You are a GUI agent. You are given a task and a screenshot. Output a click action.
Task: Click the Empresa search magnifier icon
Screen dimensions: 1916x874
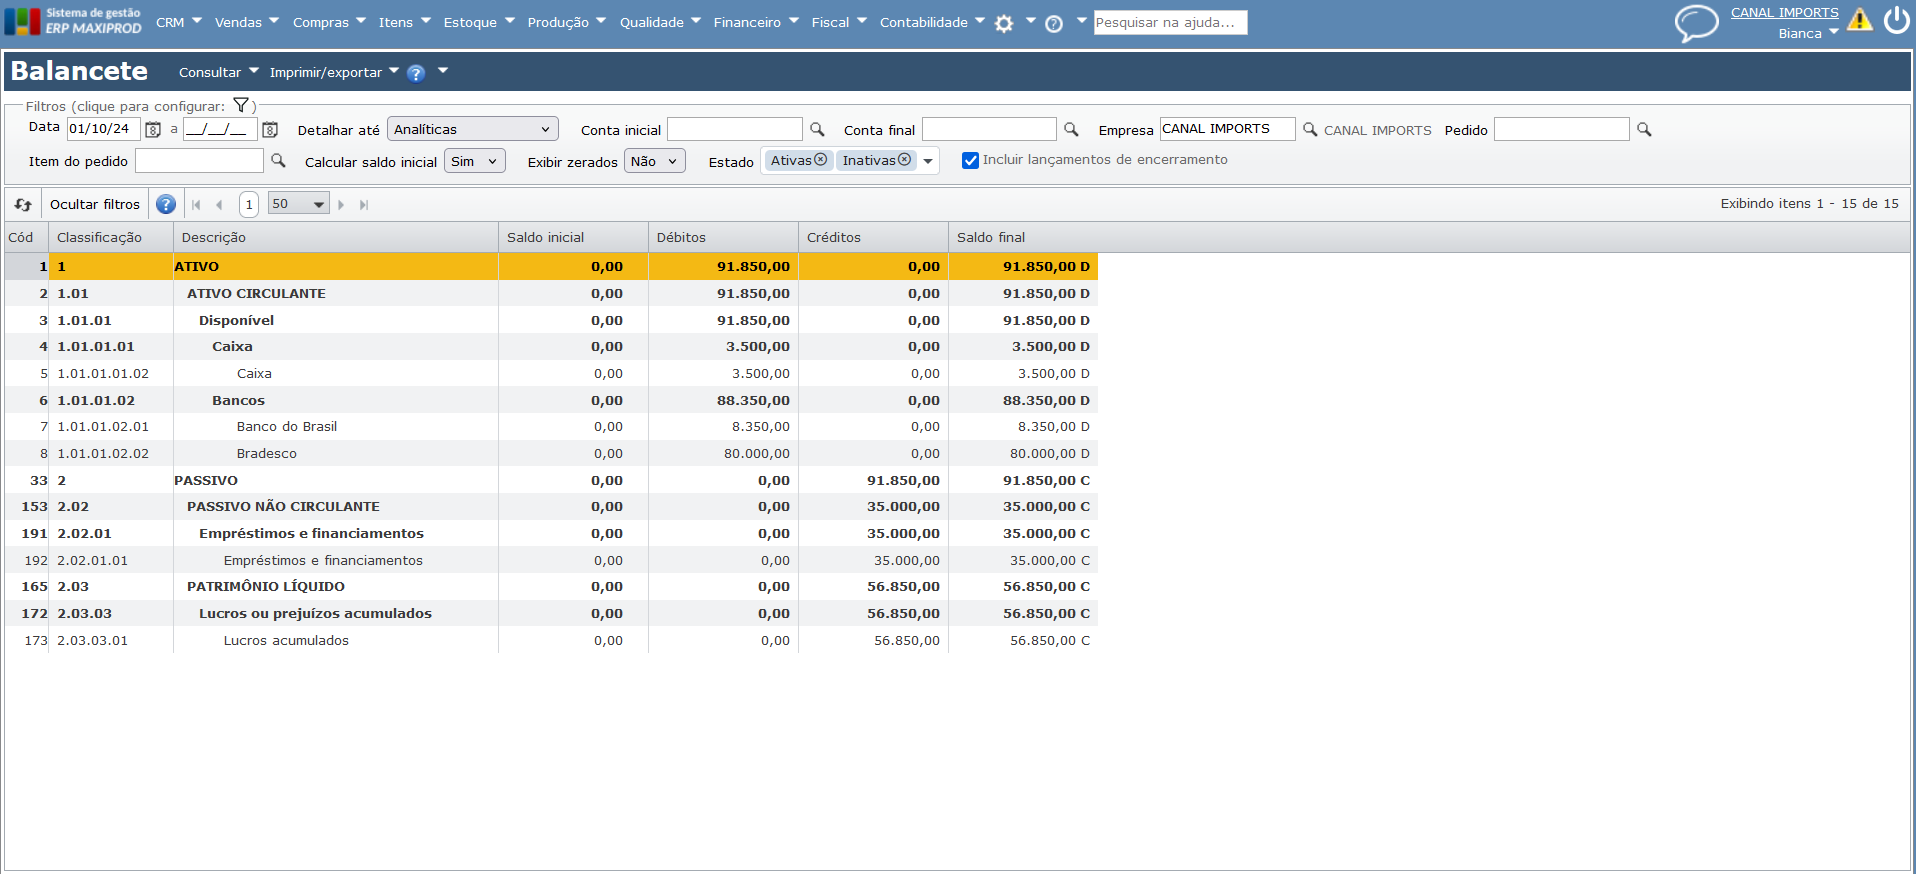[x=1310, y=130]
